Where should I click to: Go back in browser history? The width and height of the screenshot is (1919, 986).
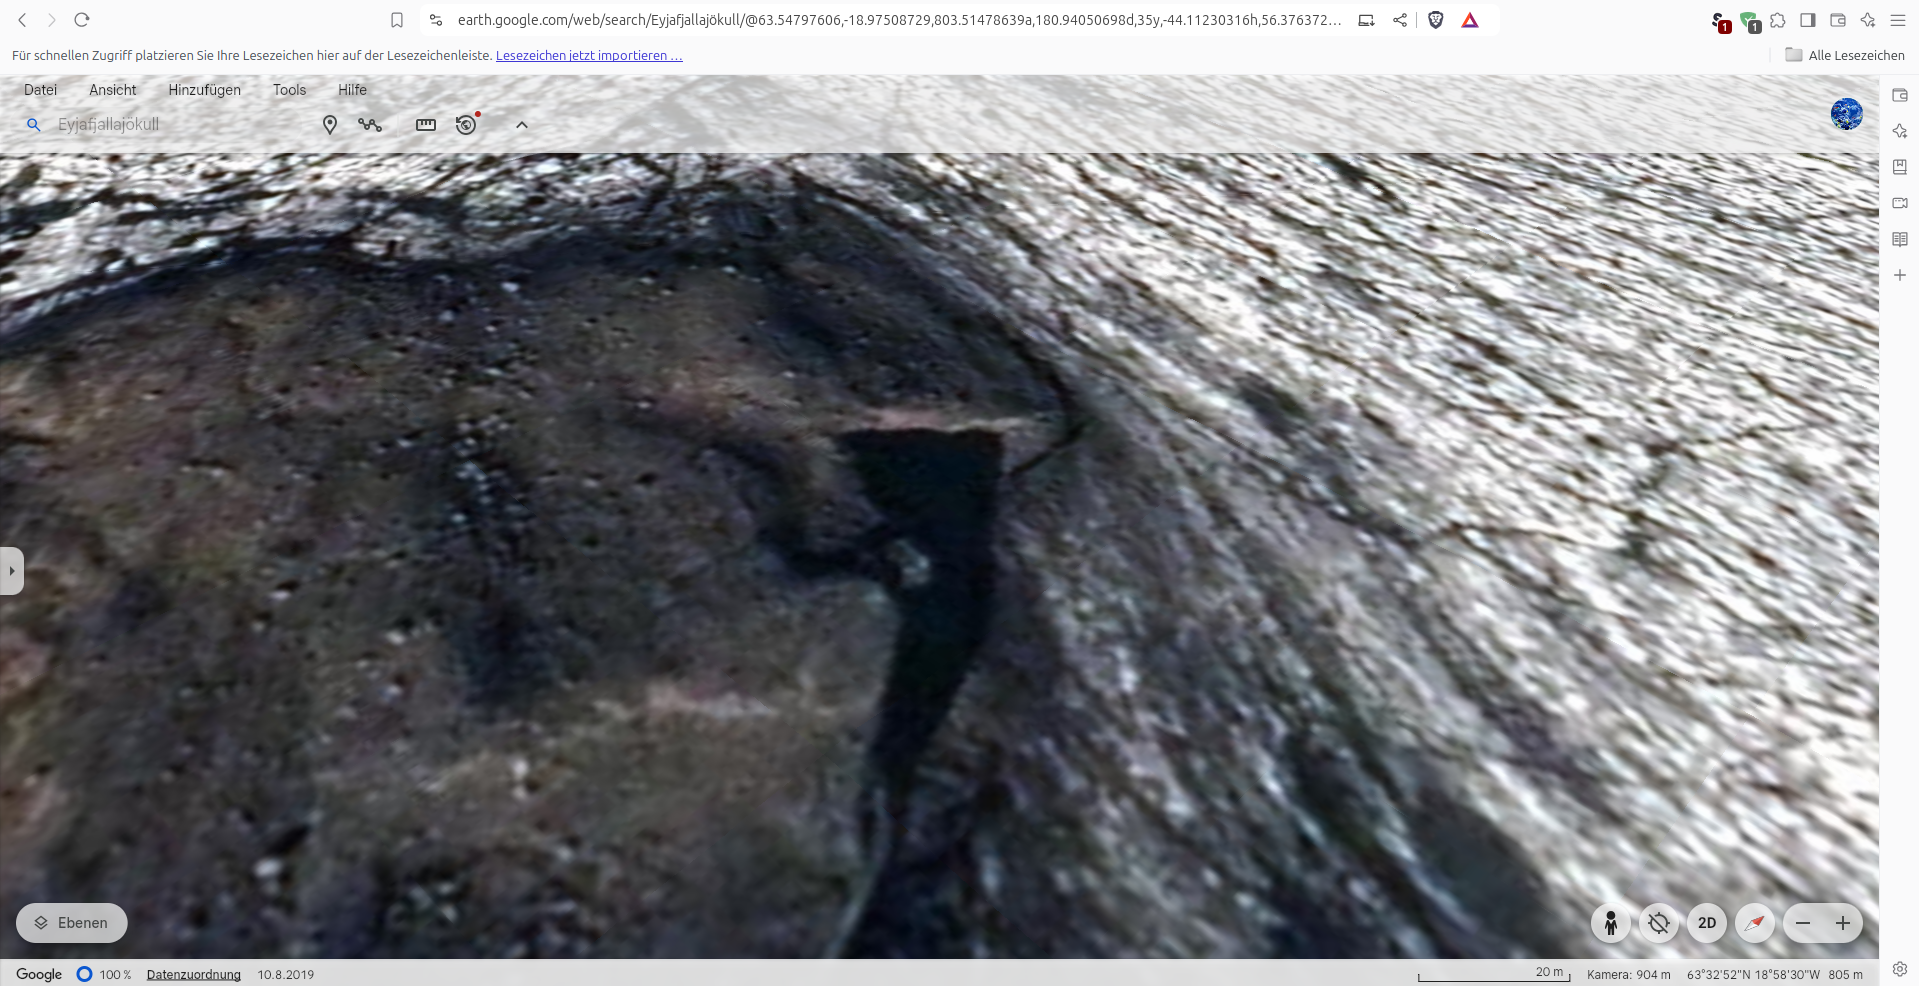click(22, 20)
